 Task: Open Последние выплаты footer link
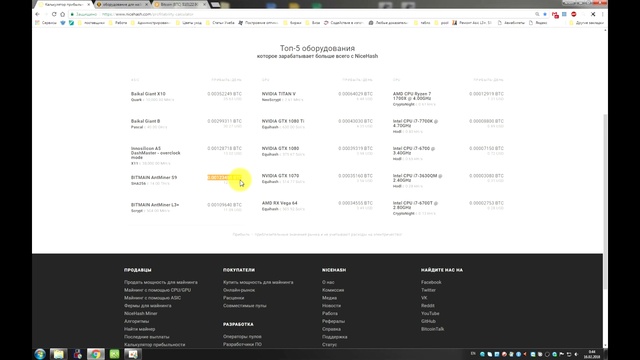(x=147, y=337)
